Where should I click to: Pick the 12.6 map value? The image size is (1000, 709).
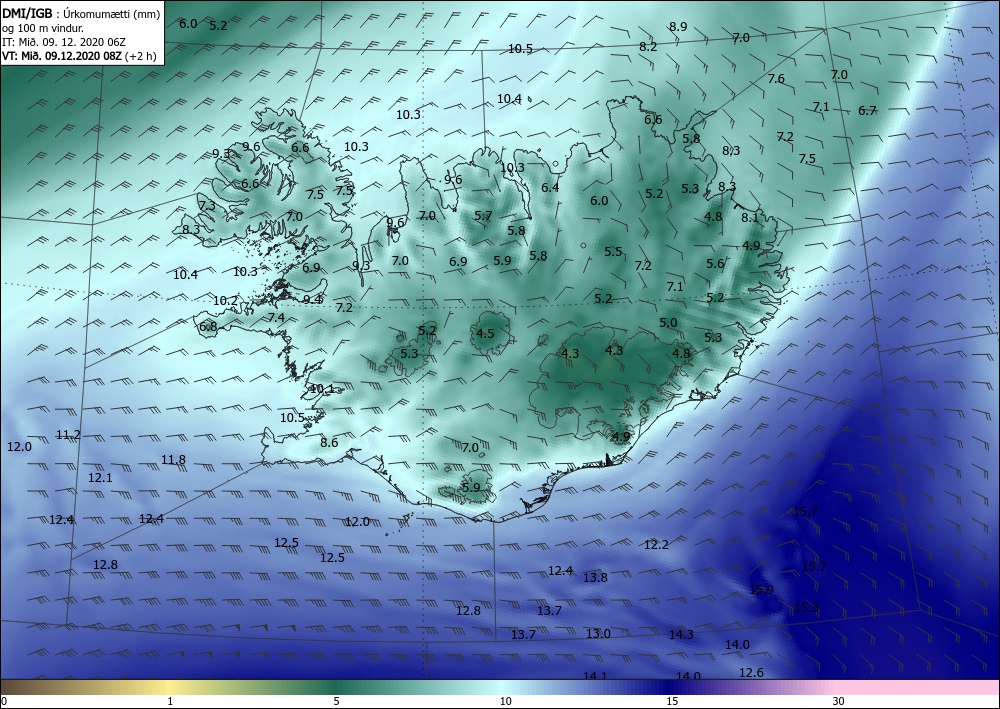click(751, 673)
